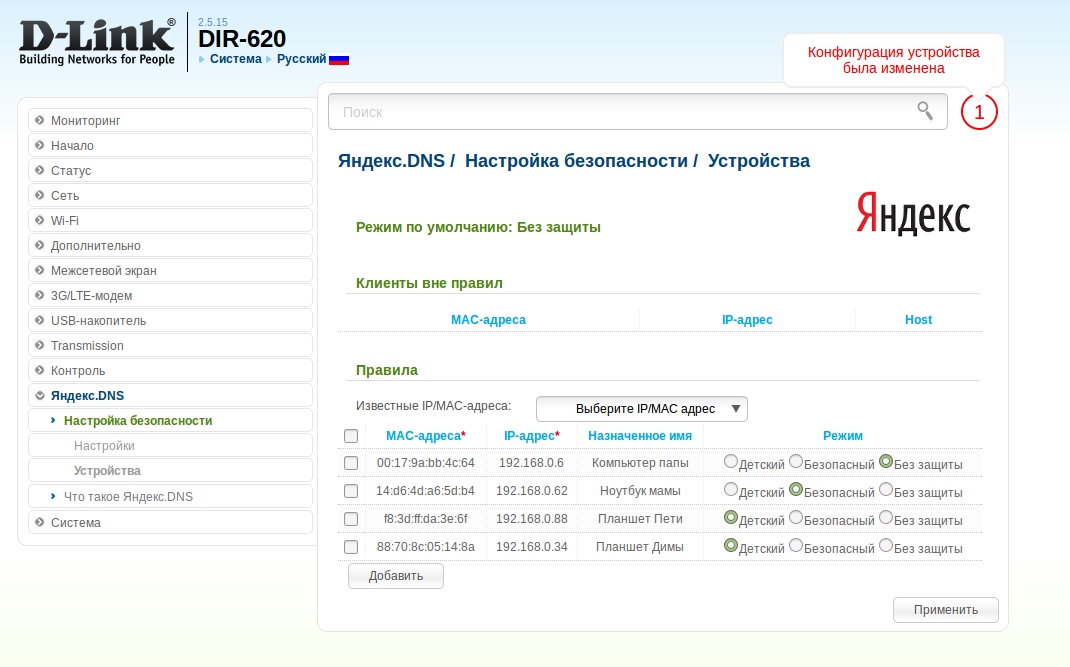The image size is (1070, 667).
Task: Click the D-Link logo
Action: (x=97, y=42)
